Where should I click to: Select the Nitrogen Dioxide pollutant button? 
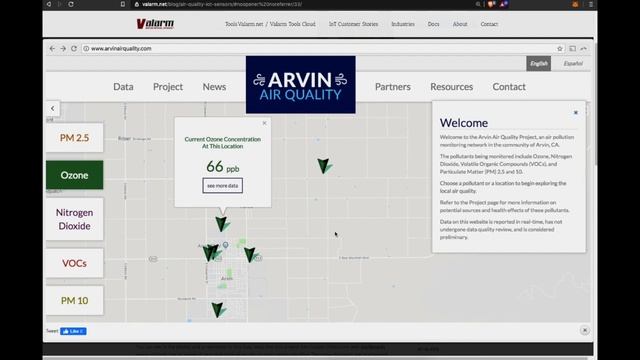click(x=74, y=219)
